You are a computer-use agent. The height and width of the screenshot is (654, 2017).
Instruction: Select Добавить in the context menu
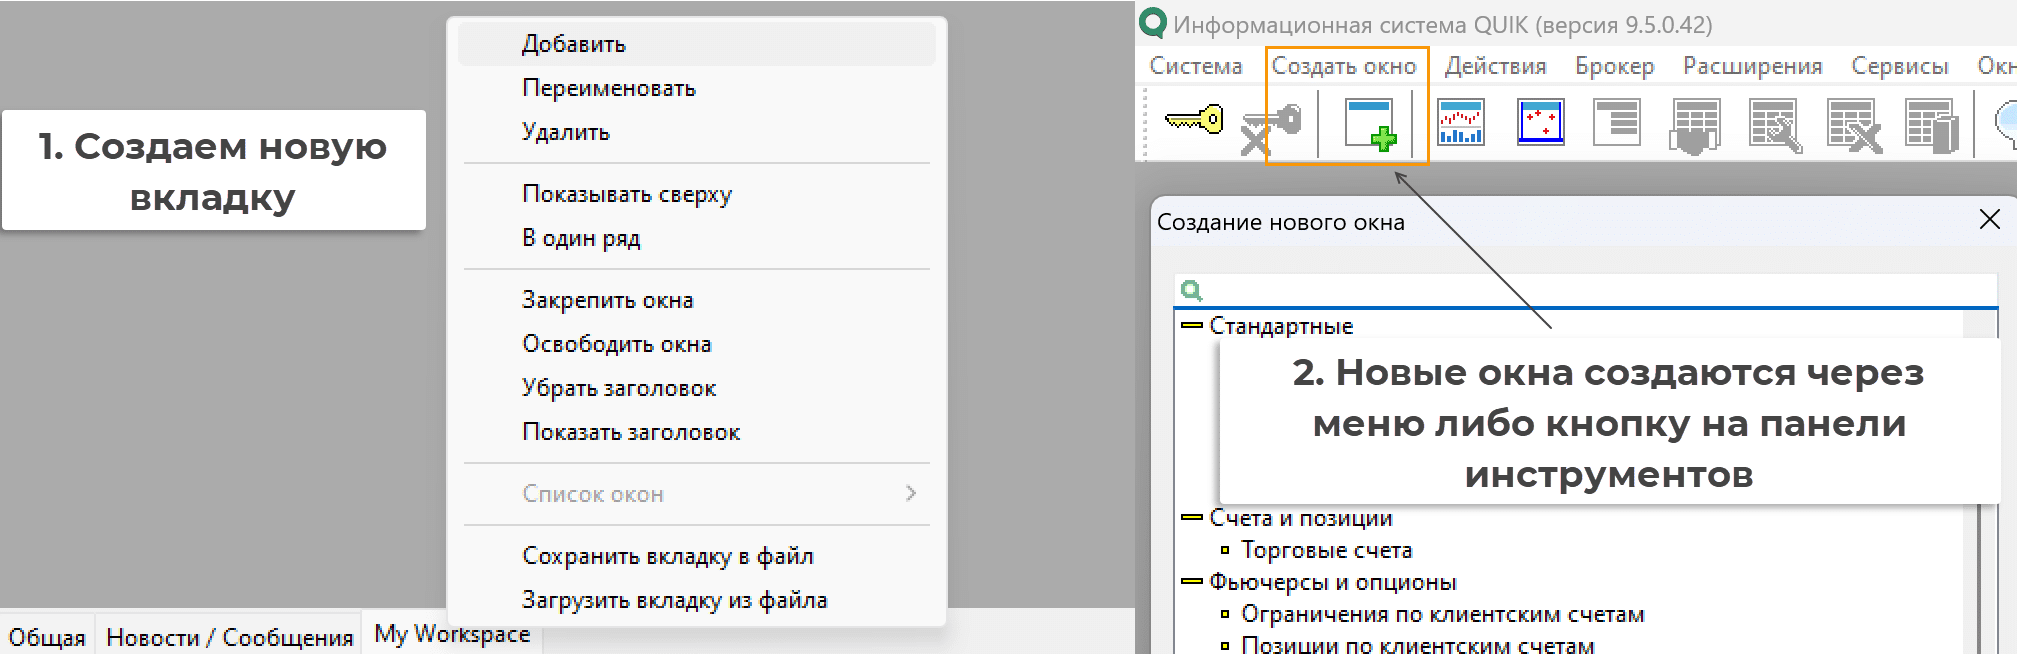coord(574,44)
